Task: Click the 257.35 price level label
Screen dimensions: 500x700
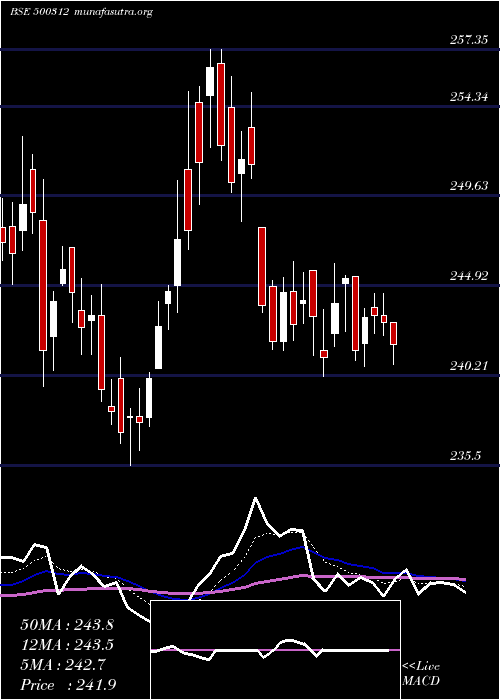Action: [x=468, y=40]
